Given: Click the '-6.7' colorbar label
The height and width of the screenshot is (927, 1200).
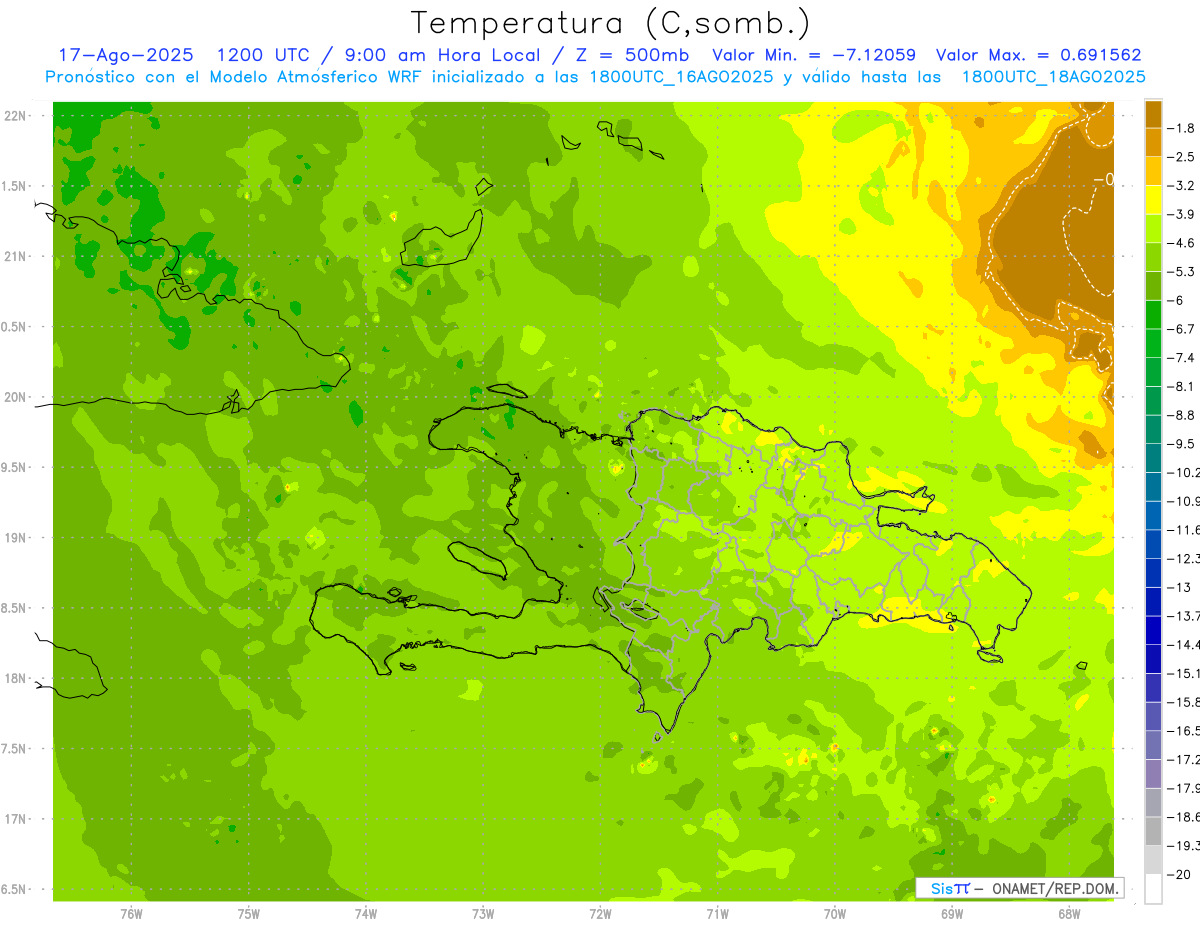Looking at the screenshot, I should (1183, 329).
